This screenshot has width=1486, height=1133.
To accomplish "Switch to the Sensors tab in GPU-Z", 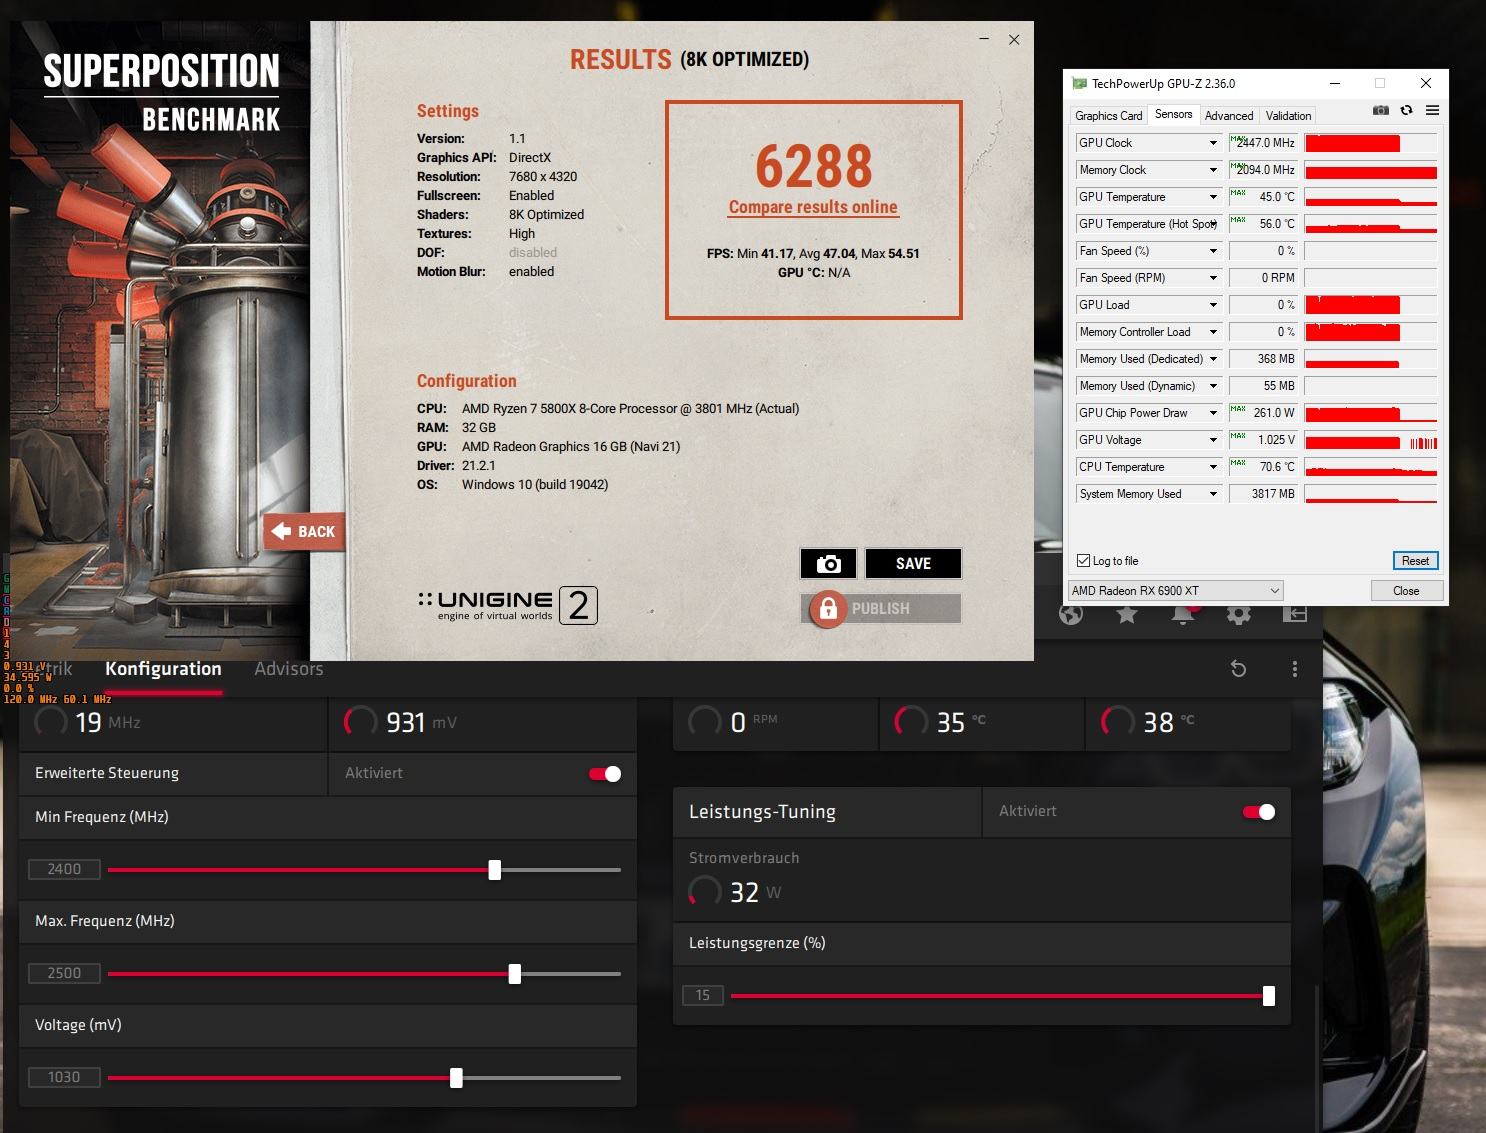I will coord(1173,114).
